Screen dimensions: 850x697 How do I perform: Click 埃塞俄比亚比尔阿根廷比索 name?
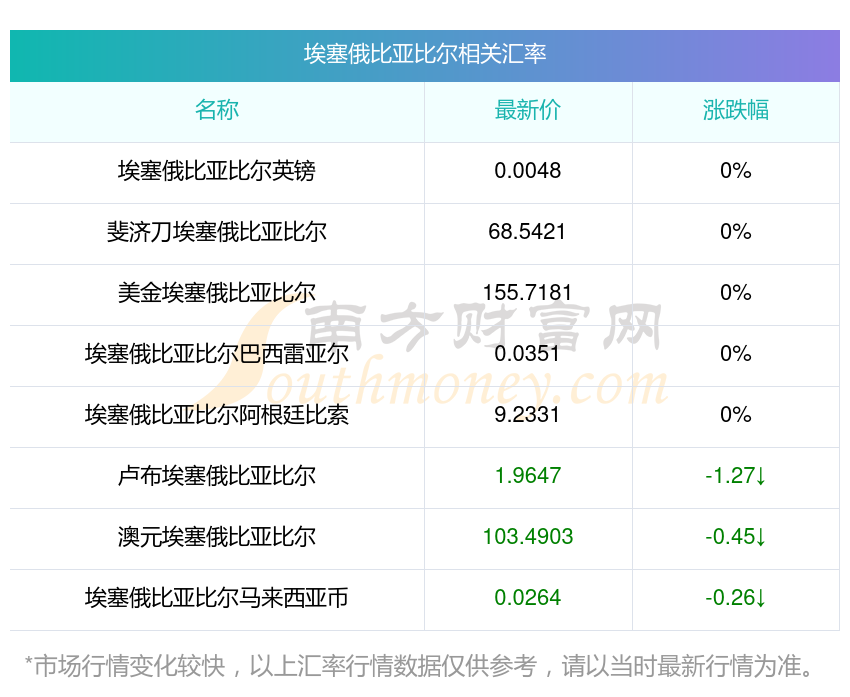point(217,415)
